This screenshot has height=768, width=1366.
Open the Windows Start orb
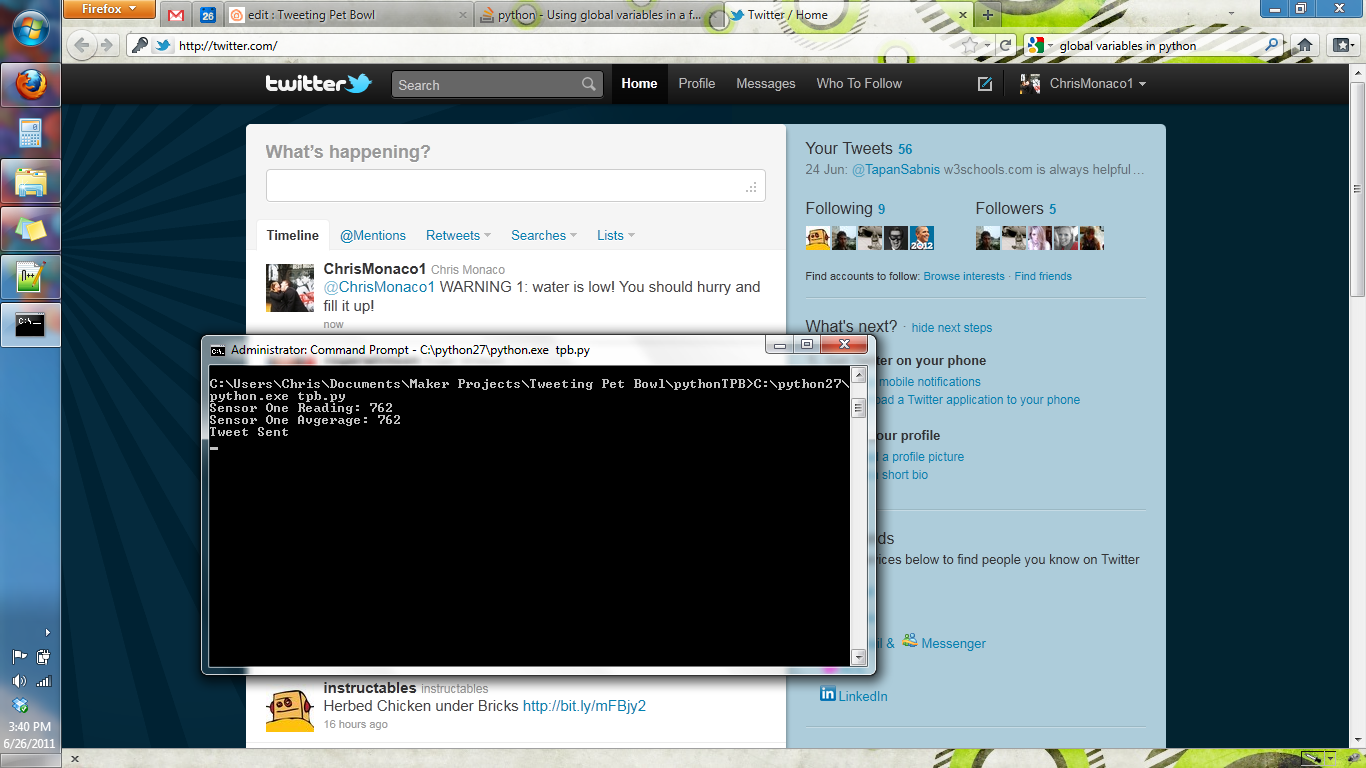[x=30, y=30]
